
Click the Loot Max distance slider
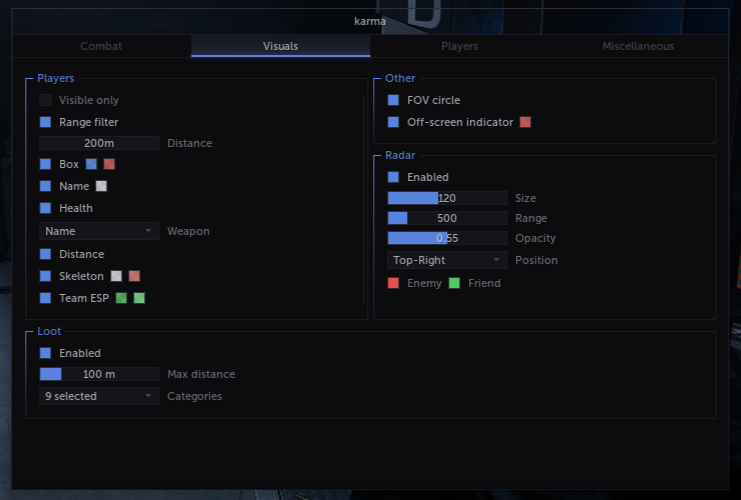coord(99,374)
